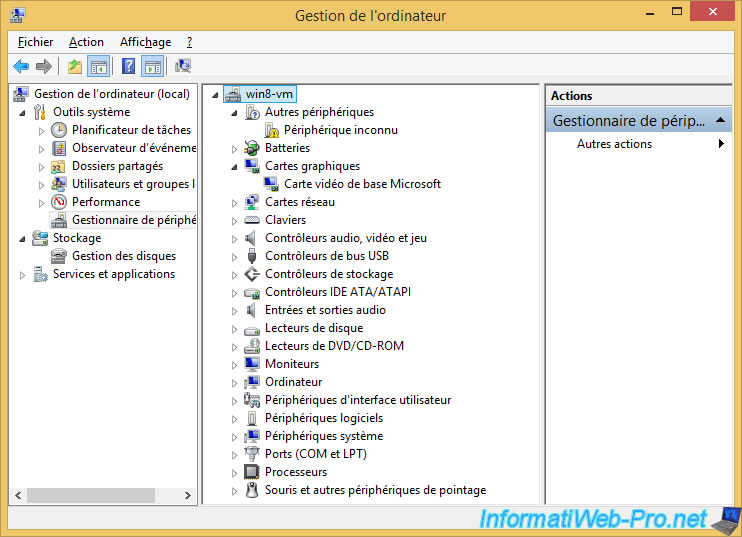This screenshot has width=742, height=537.
Task: Toggle the Show/Hide console tree button
Action: (x=99, y=67)
